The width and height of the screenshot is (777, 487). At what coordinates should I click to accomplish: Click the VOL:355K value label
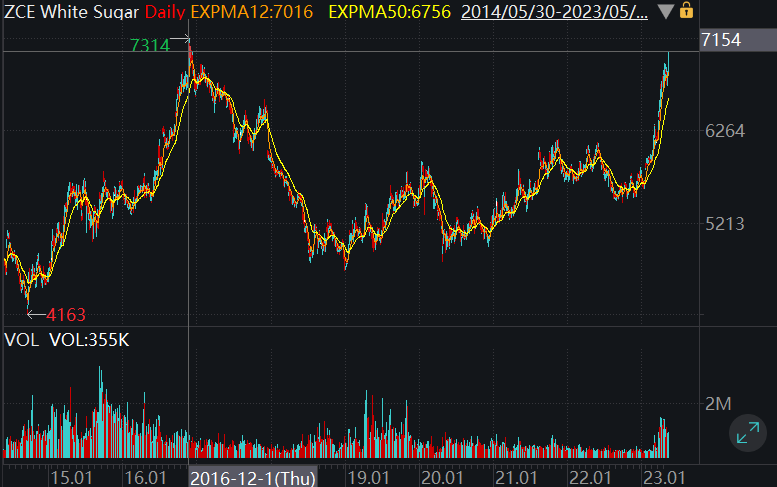pyautogui.click(x=89, y=340)
